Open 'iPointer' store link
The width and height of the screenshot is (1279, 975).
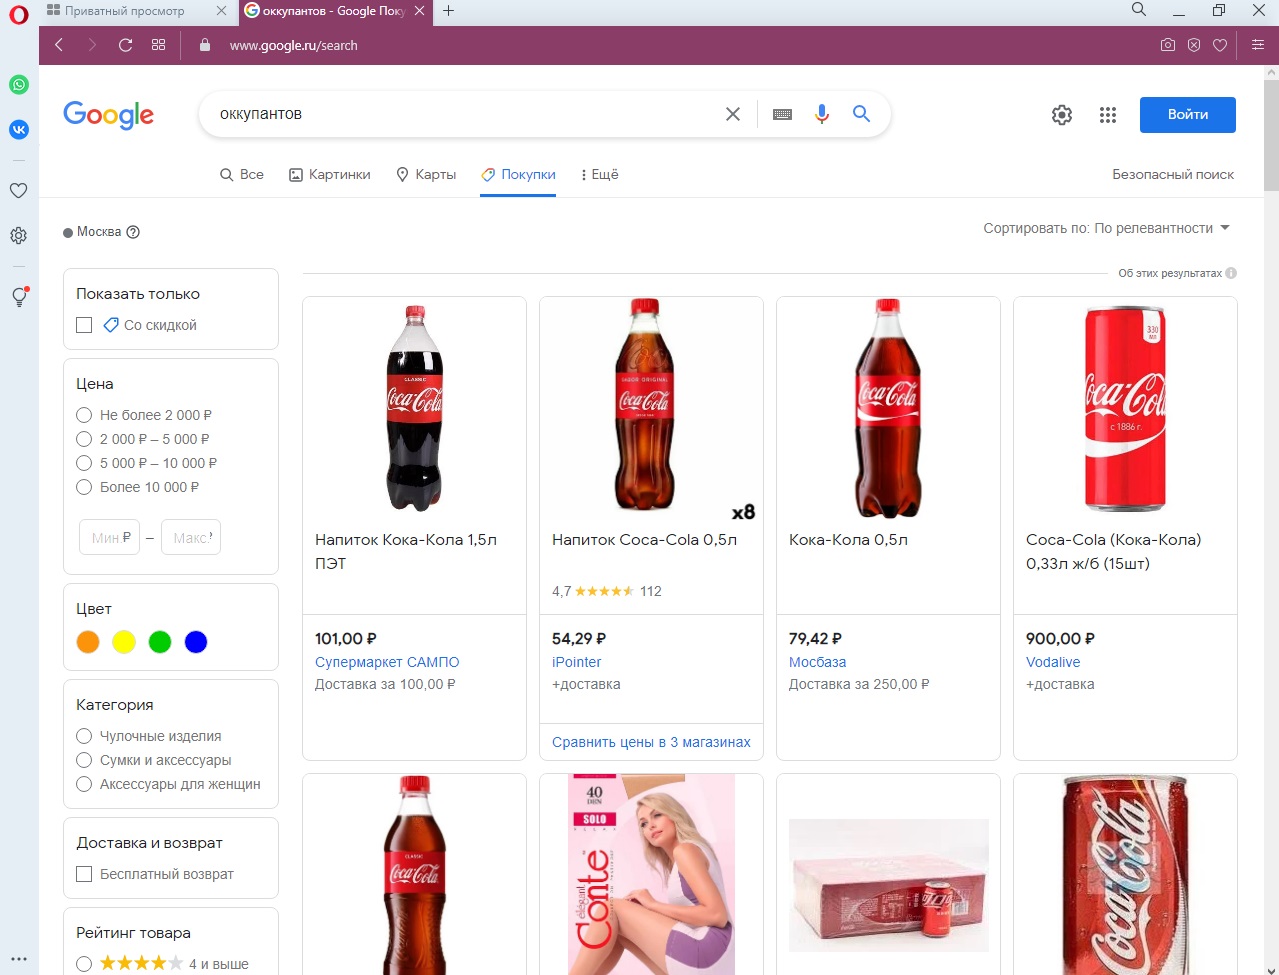(577, 662)
